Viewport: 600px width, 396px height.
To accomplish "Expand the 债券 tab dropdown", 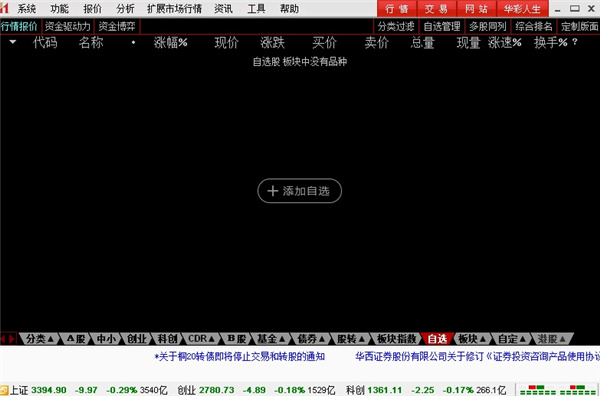I will (x=311, y=339).
